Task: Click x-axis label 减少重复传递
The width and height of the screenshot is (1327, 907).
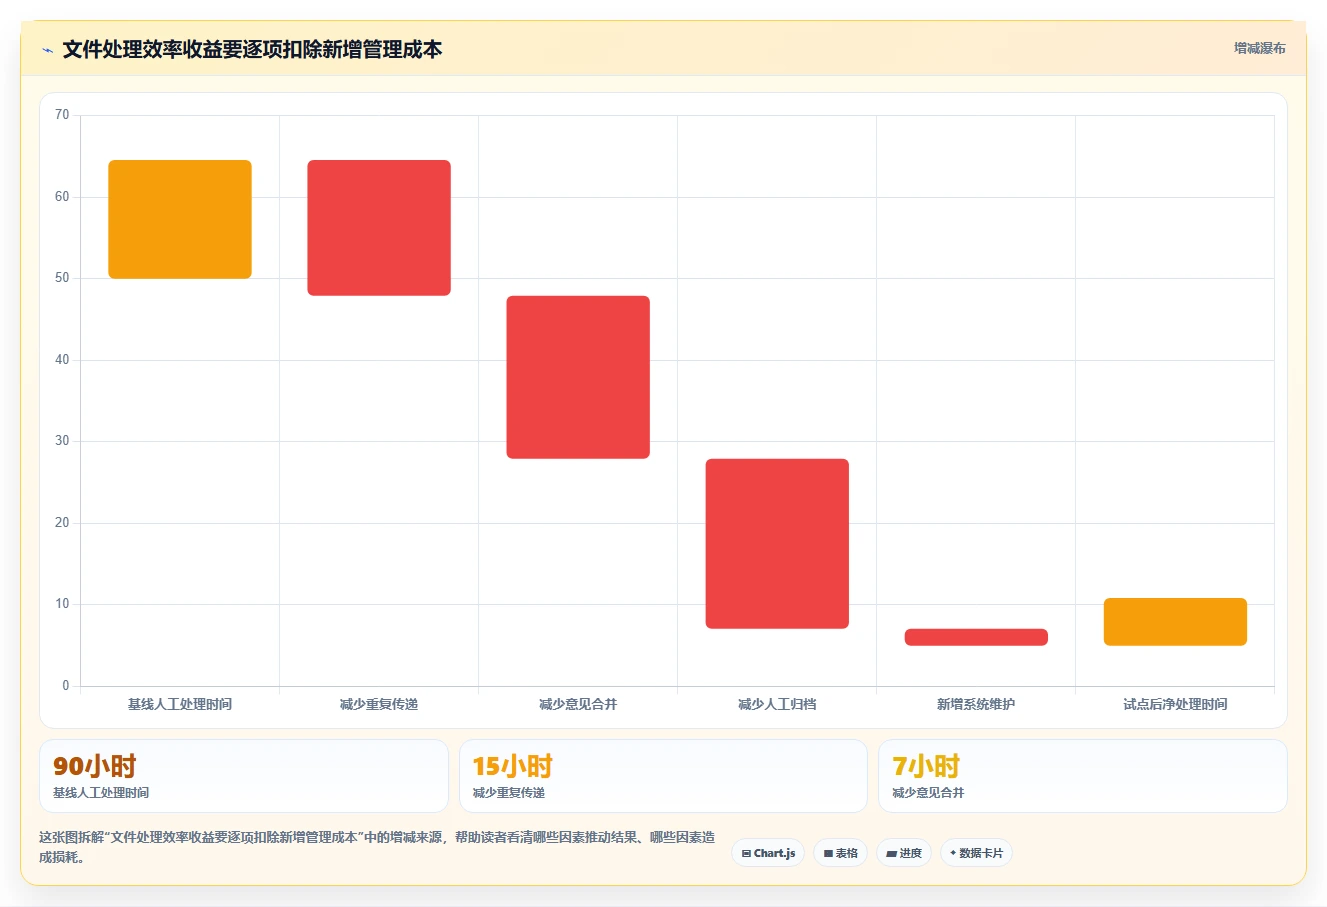Action: coord(379,704)
